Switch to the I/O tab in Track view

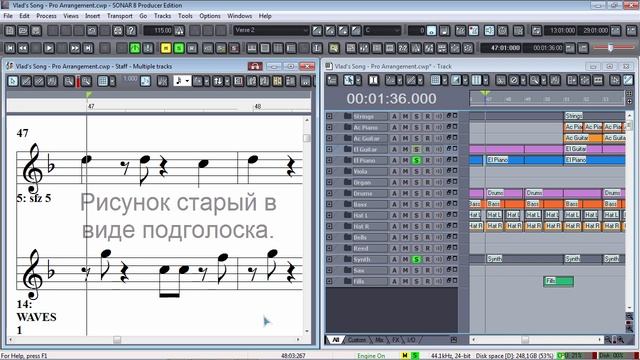[411, 340]
